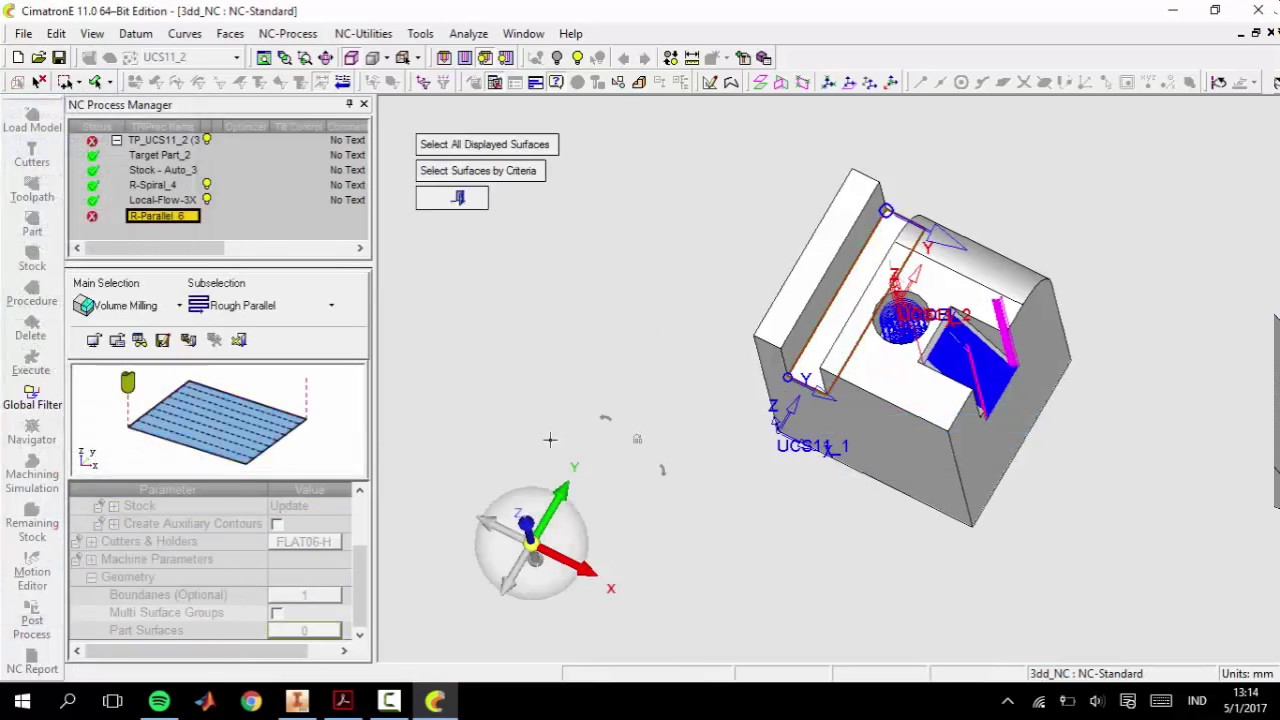
Task: Click the save-and-calculate procedure icon
Action: pyautogui.click(x=163, y=341)
